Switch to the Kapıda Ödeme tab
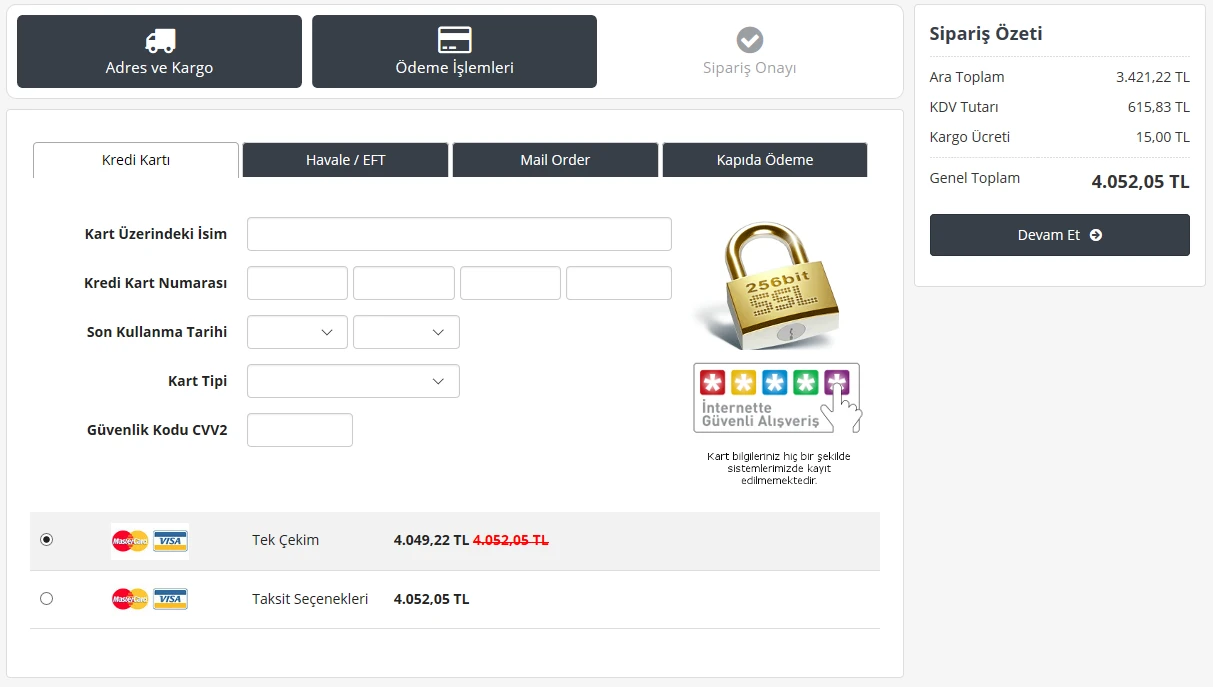 [765, 160]
